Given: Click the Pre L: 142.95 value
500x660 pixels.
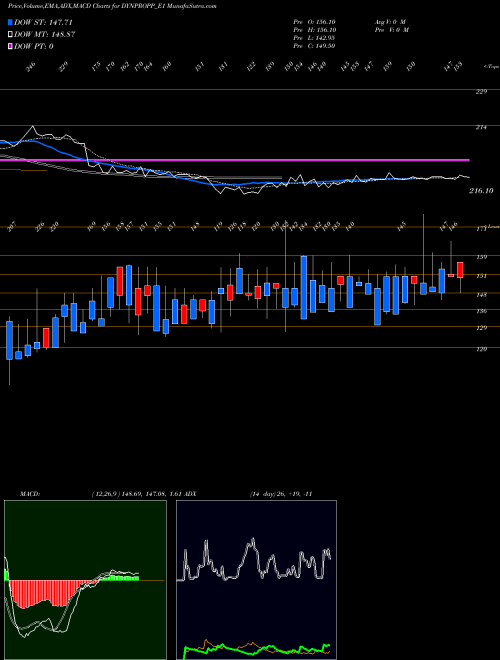Looking at the screenshot, I should click(x=314, y=38).
